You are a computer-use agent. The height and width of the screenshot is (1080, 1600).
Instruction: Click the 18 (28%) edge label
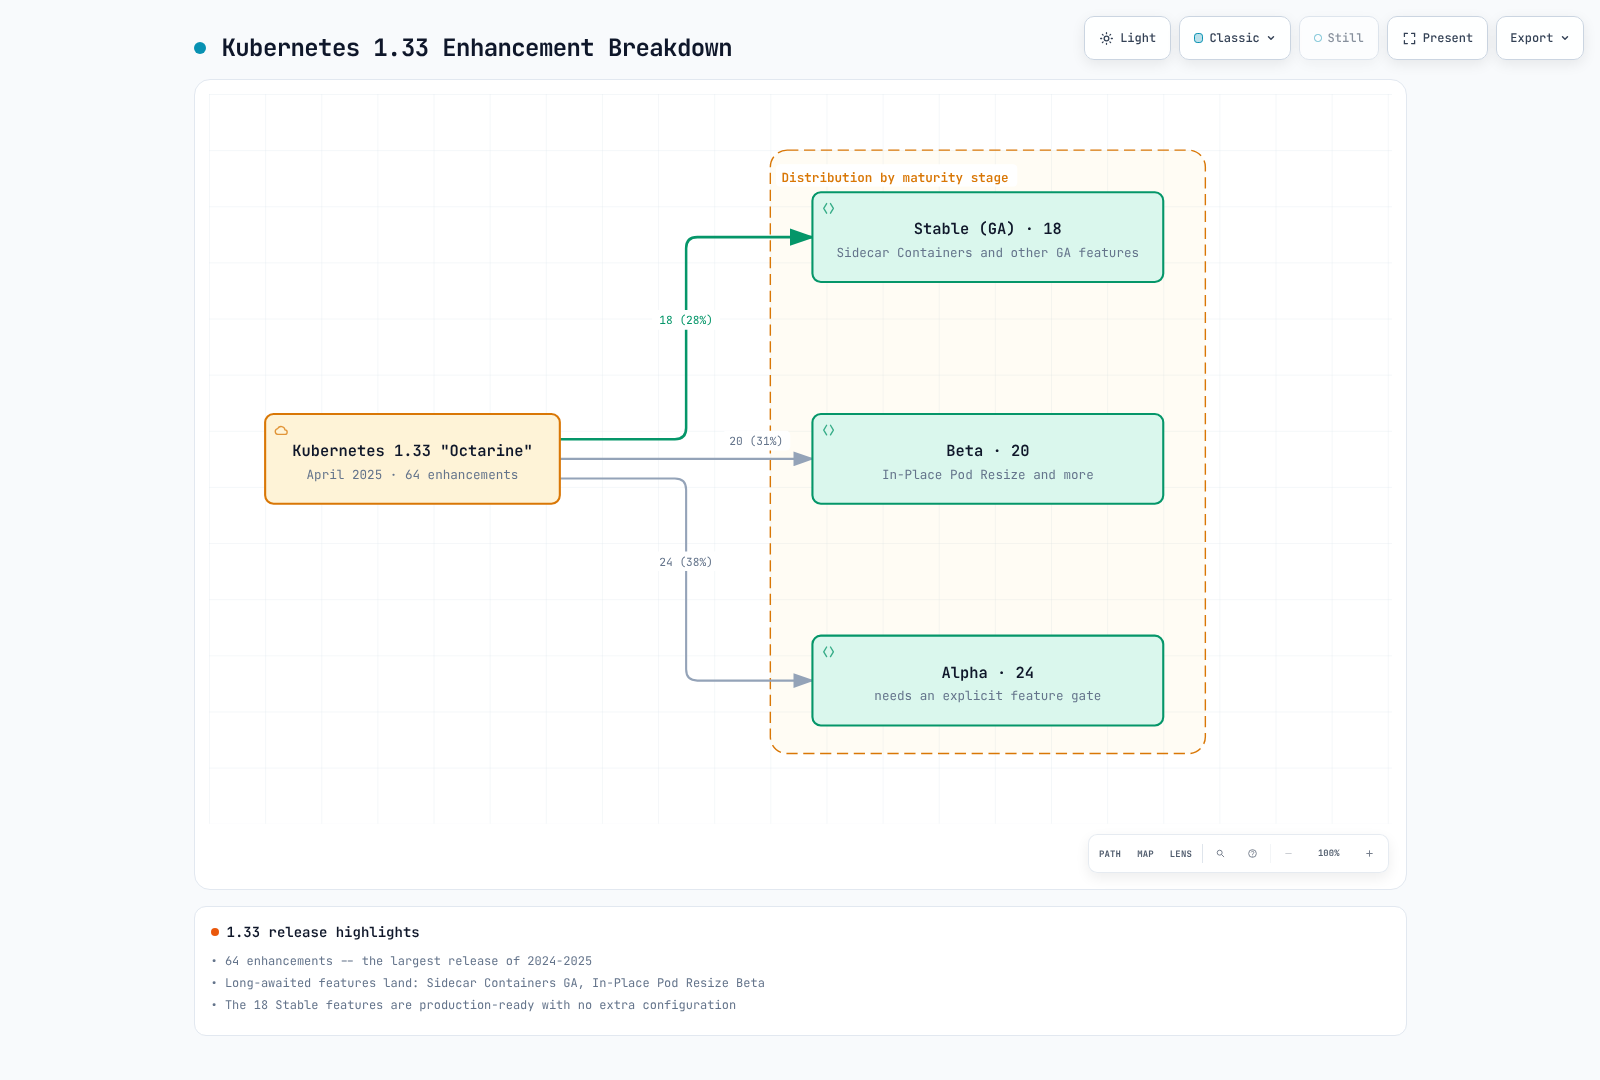[686, 320]
